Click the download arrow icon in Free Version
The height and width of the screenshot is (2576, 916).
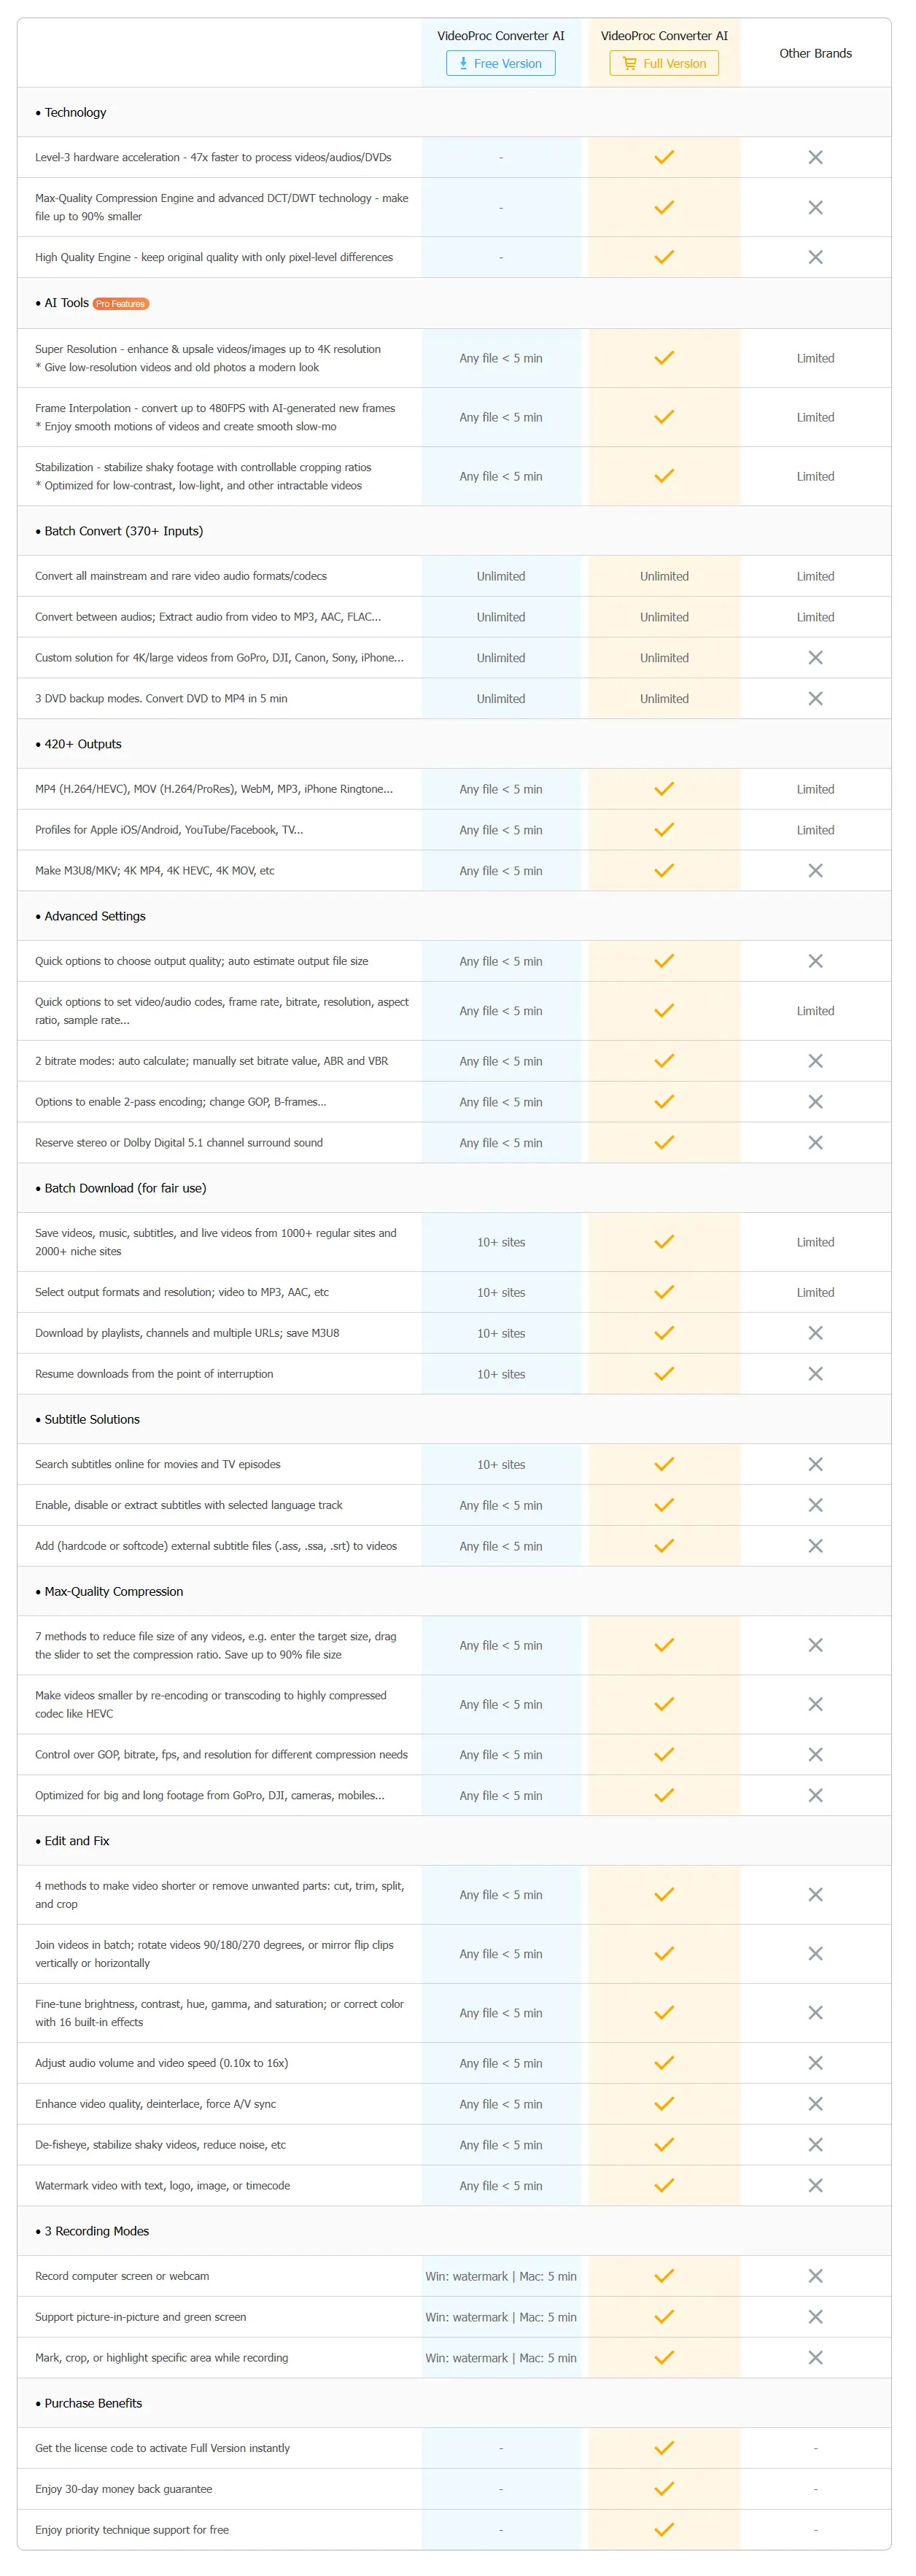click(463, 63)
